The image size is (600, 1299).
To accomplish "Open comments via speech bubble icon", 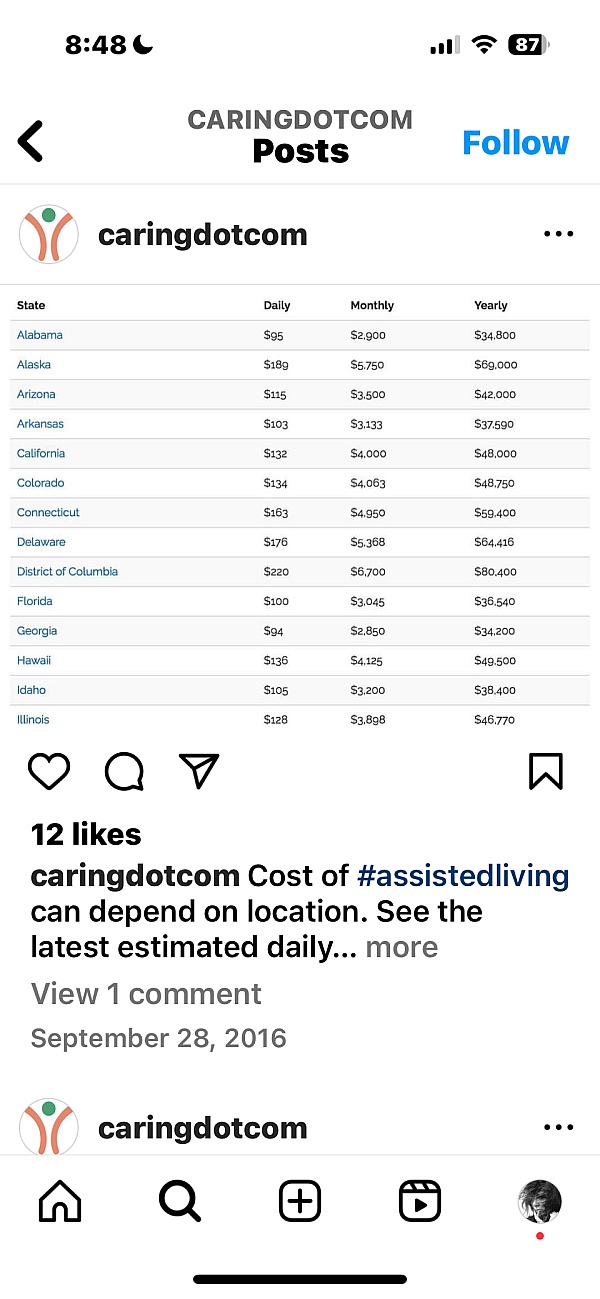I will point(124,771).
